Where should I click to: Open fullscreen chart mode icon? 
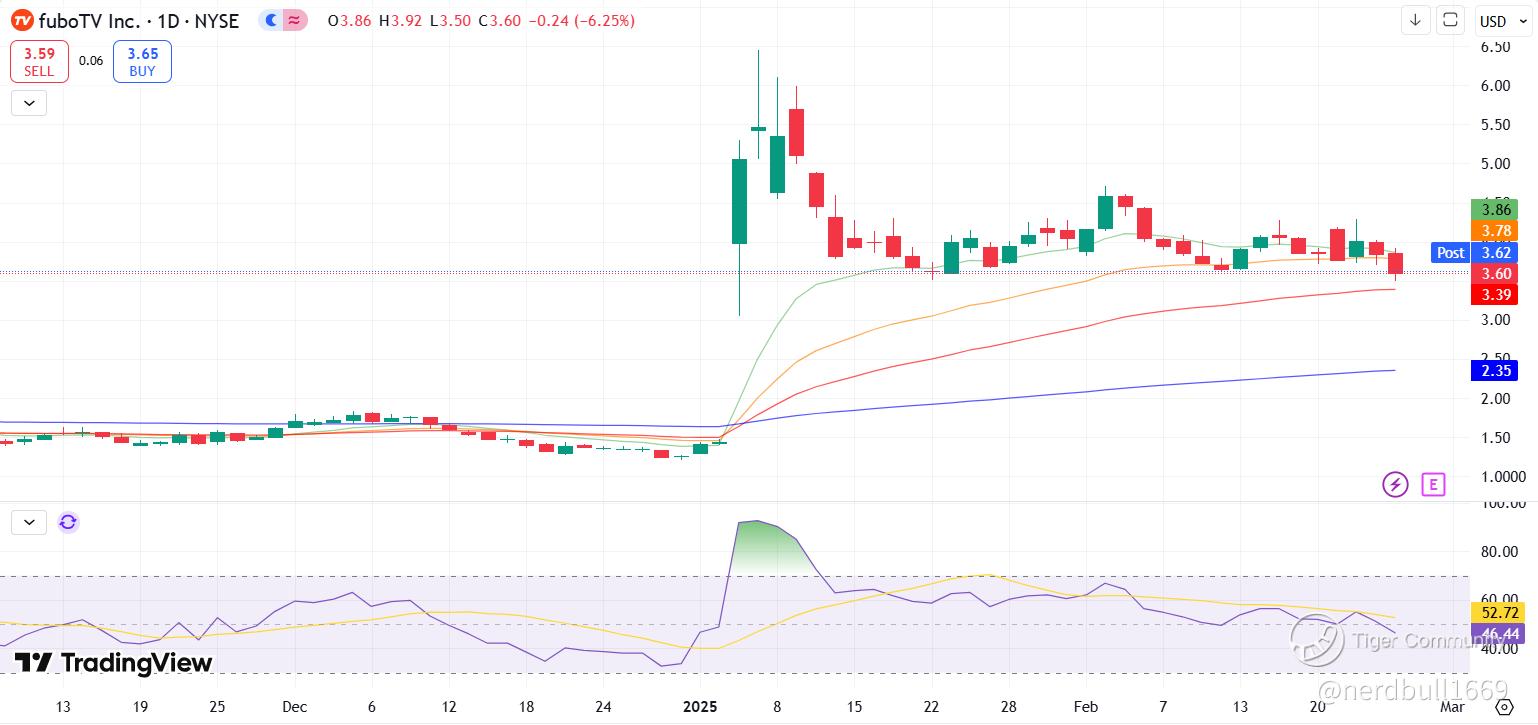(x=1450, y=20)
